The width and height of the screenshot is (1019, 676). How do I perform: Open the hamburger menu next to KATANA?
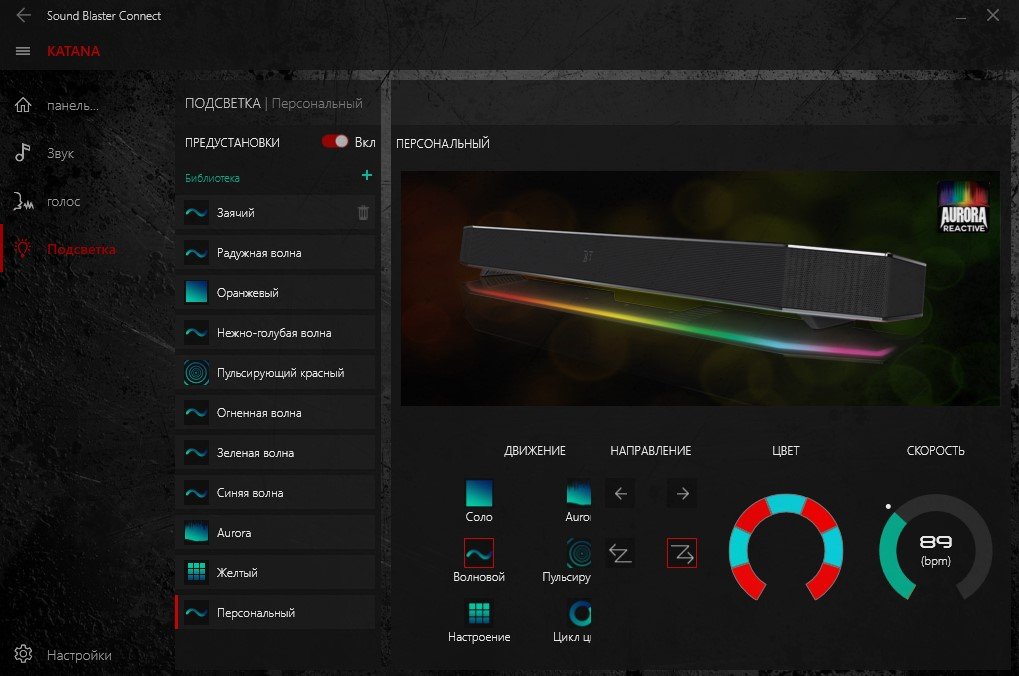coord(23,51)
